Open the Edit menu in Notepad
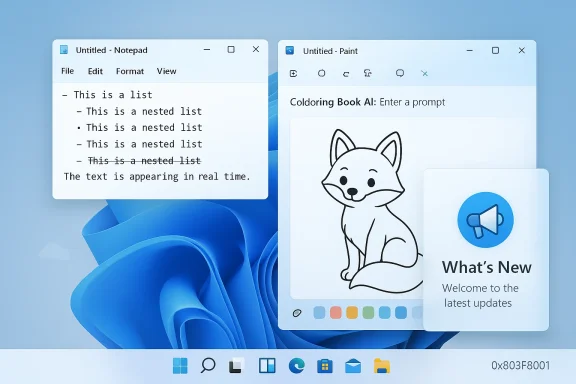The height and width of the screenshot is (384, 576). tap(95, 71)
